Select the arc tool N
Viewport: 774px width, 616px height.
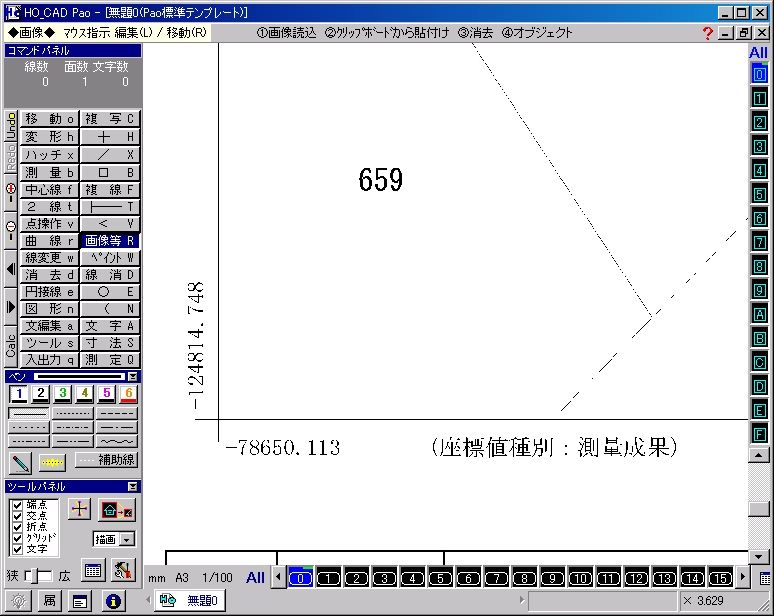point(110,309)
